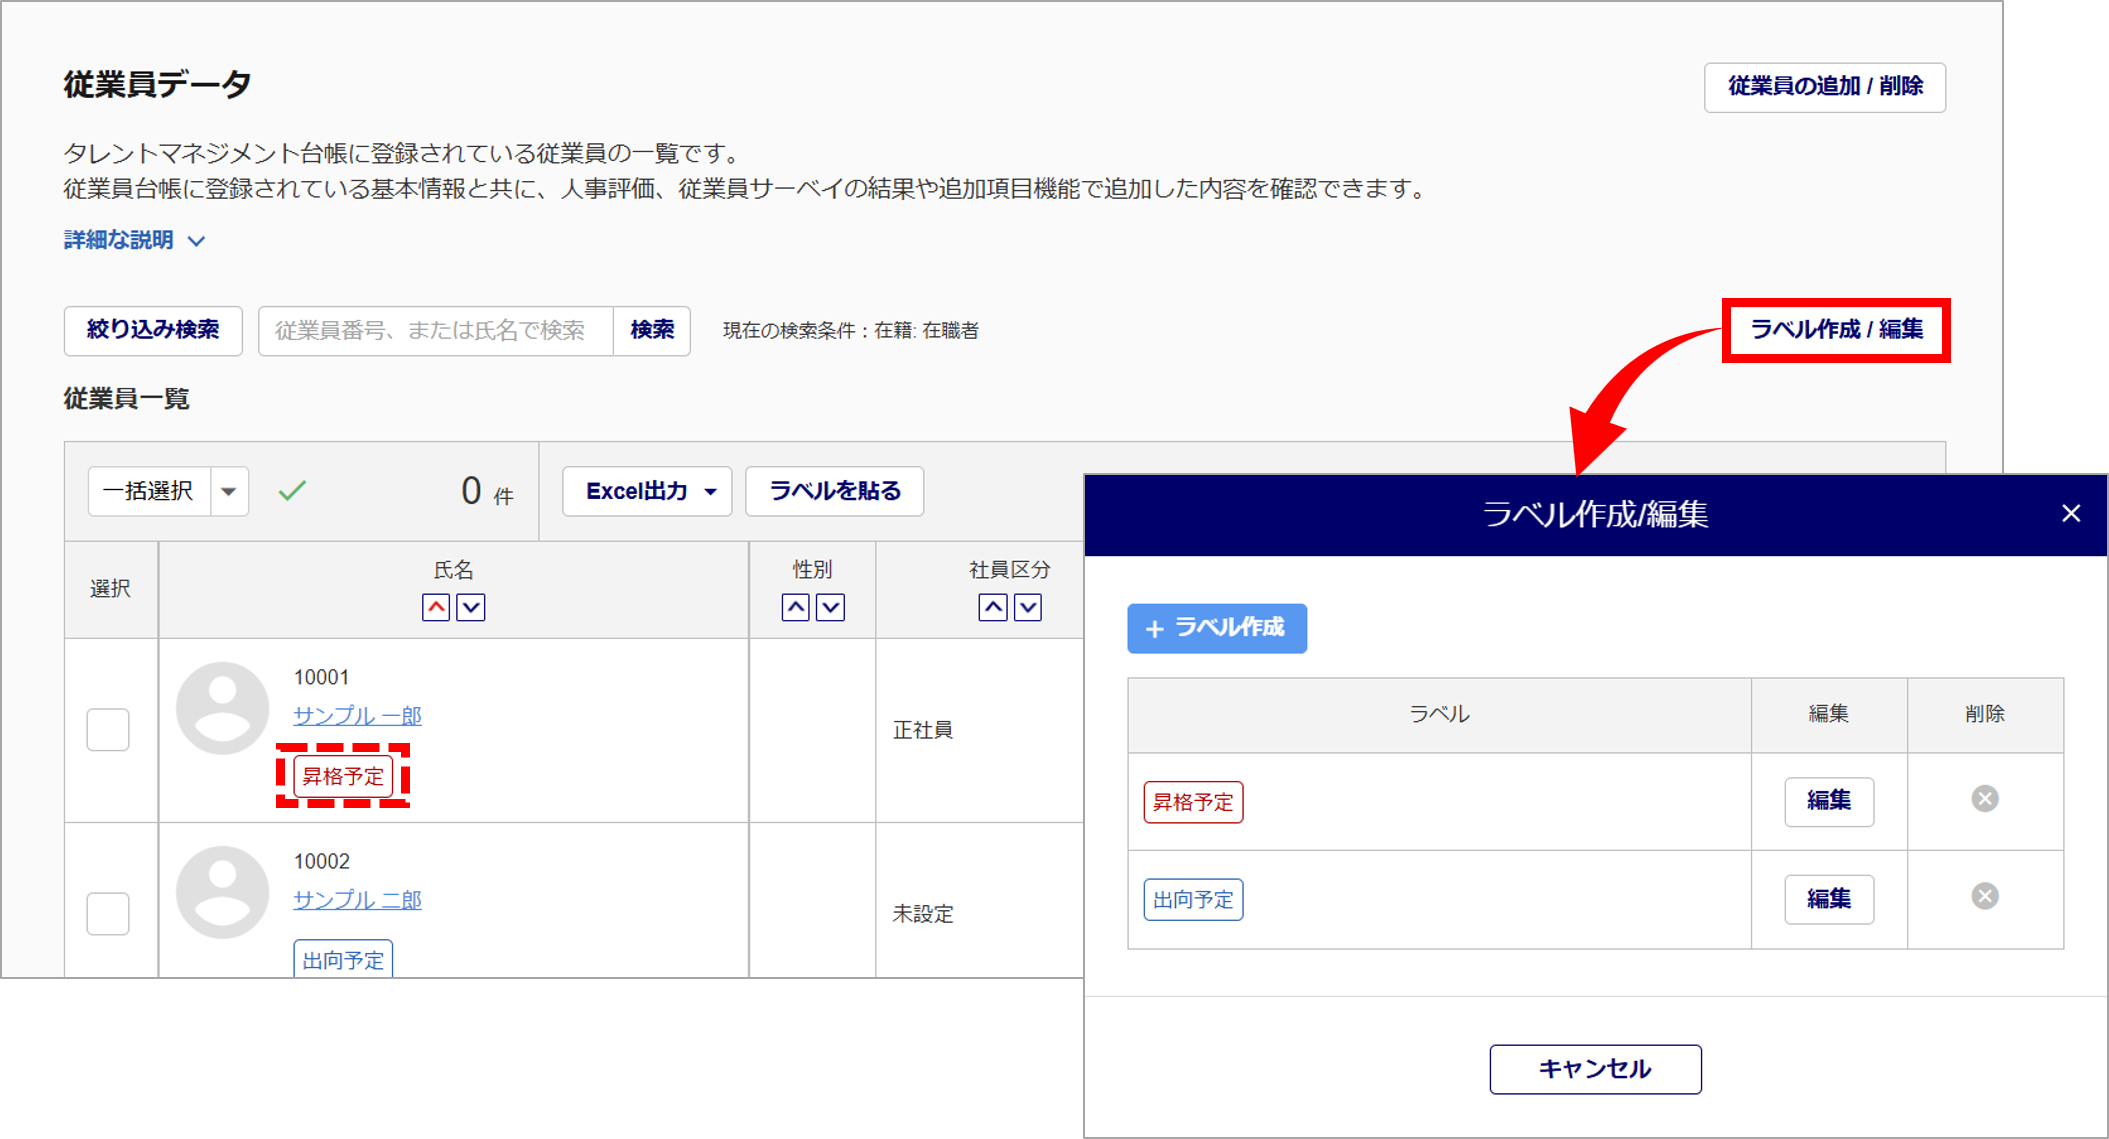Open the 一括選択 dropdown arrow

click(x=229, y=491)
